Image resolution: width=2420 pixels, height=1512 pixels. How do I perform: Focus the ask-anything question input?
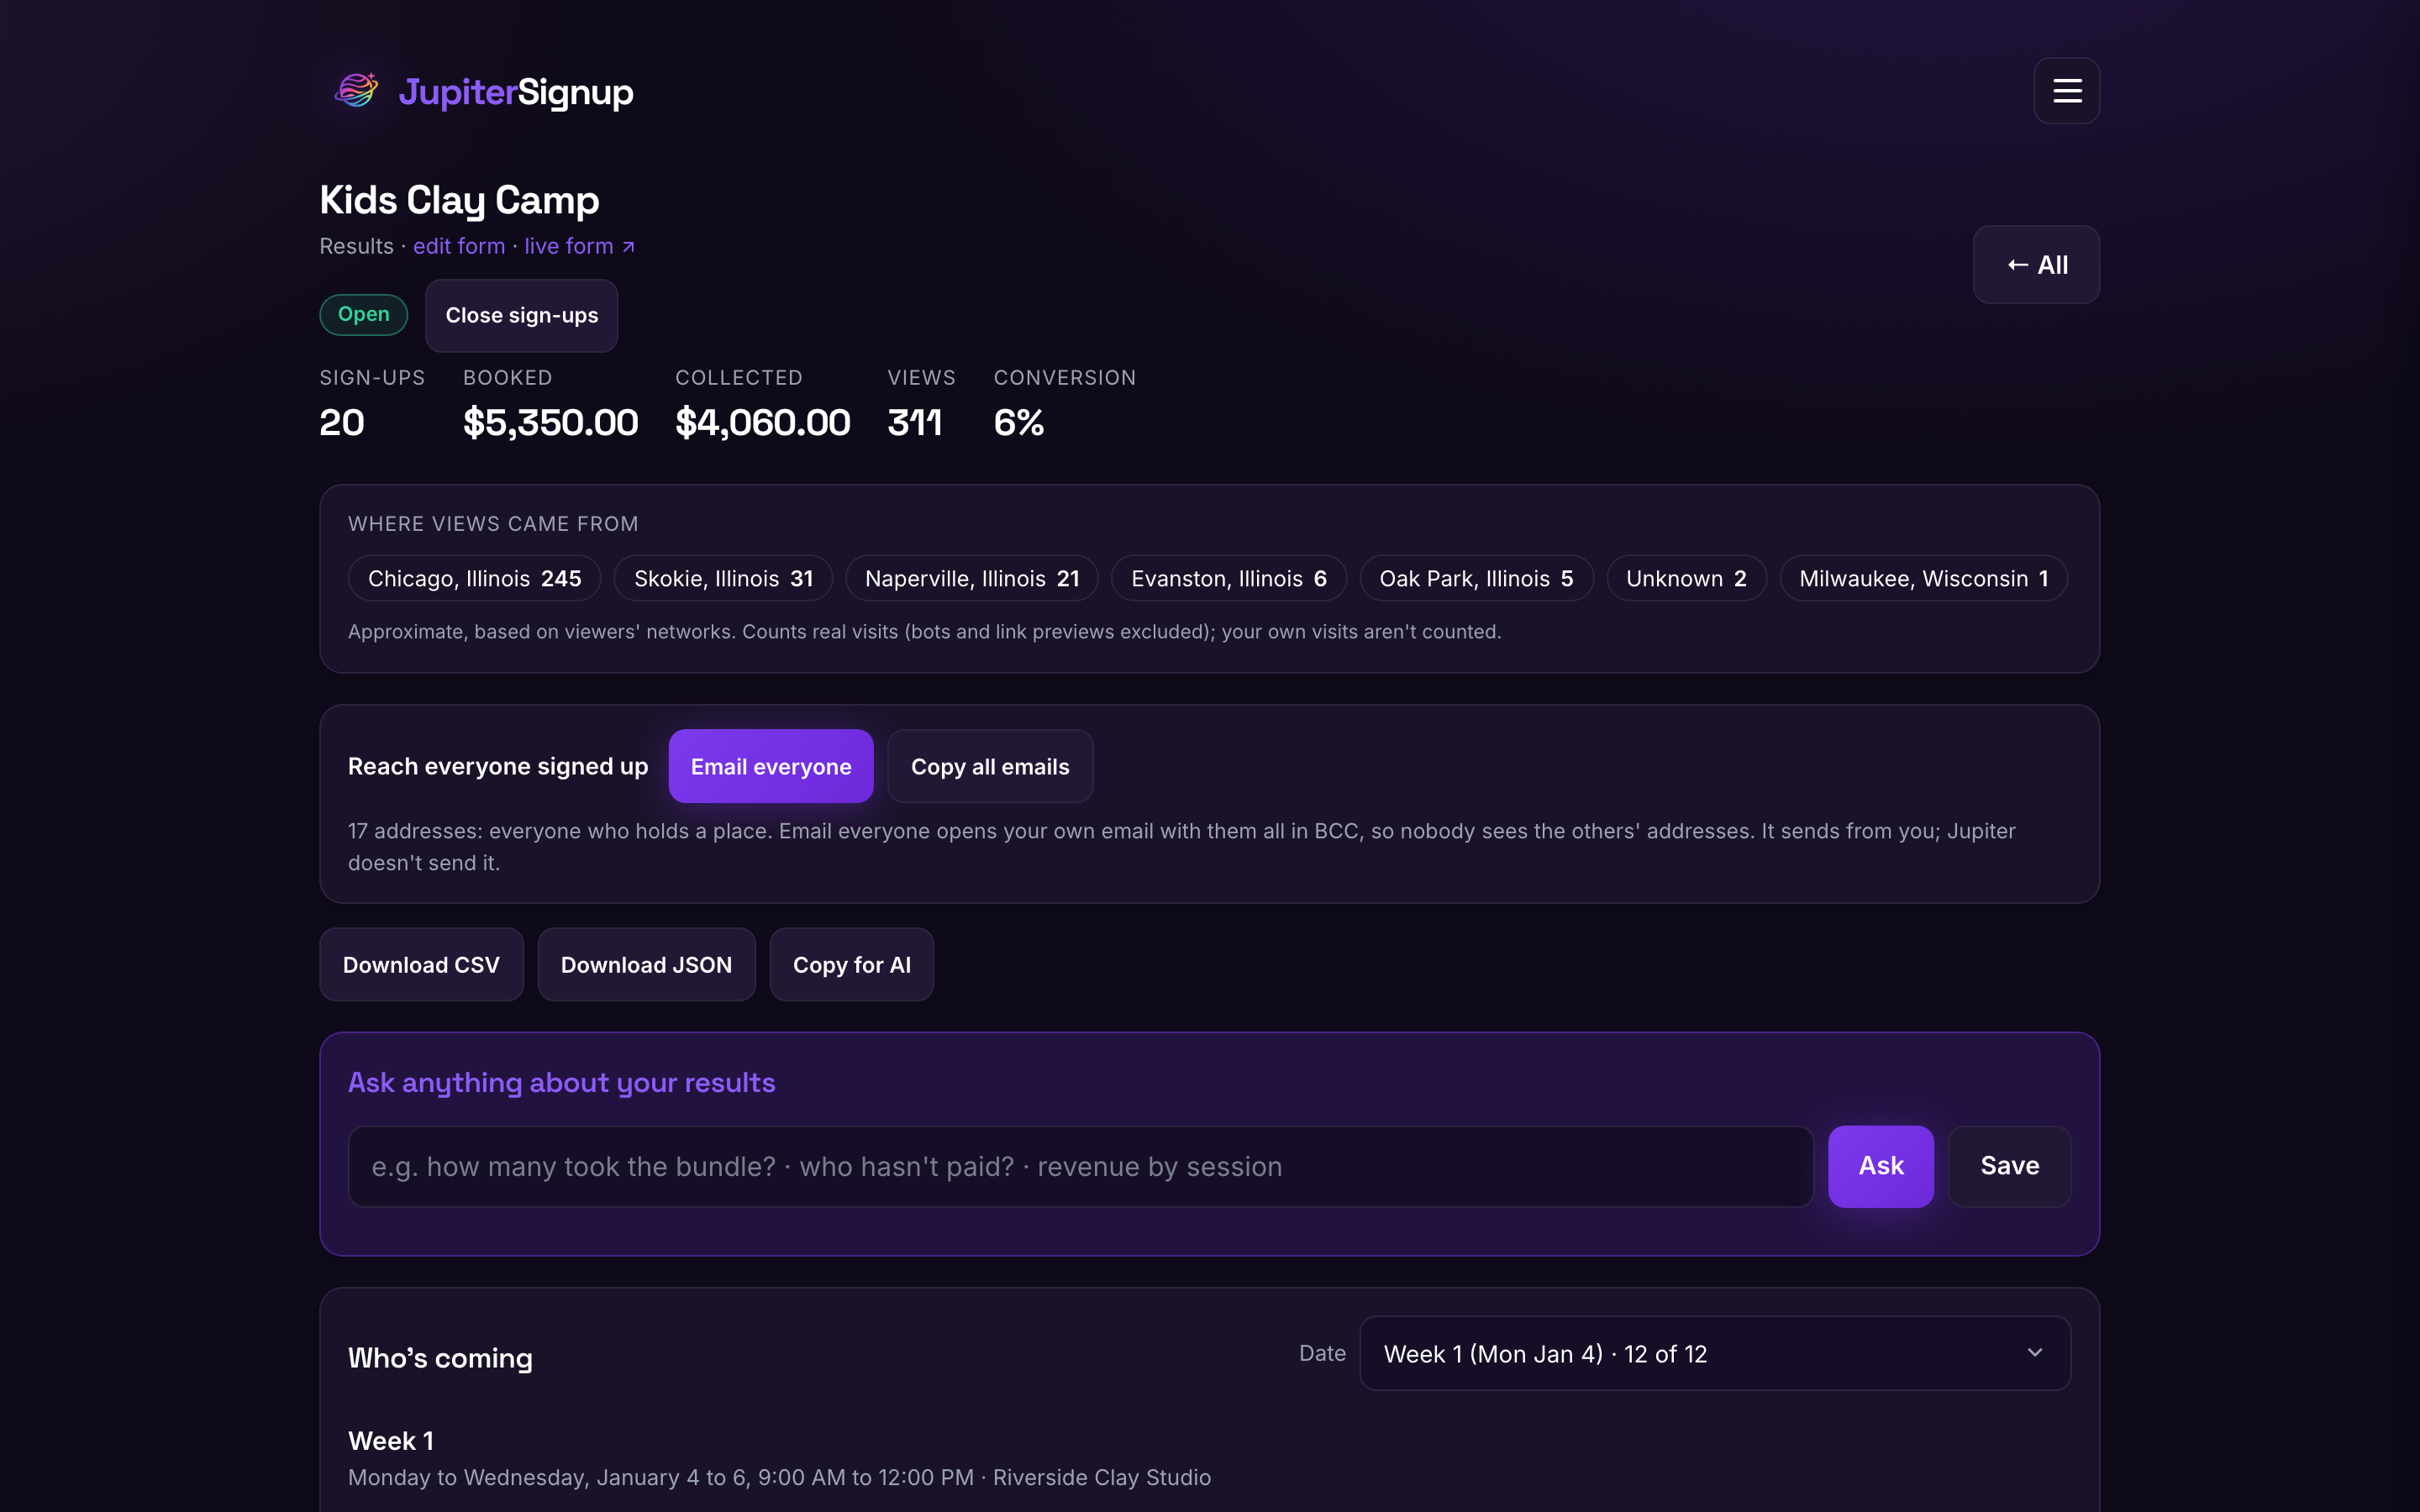pyautogui.click(x=1080, y=1166)
